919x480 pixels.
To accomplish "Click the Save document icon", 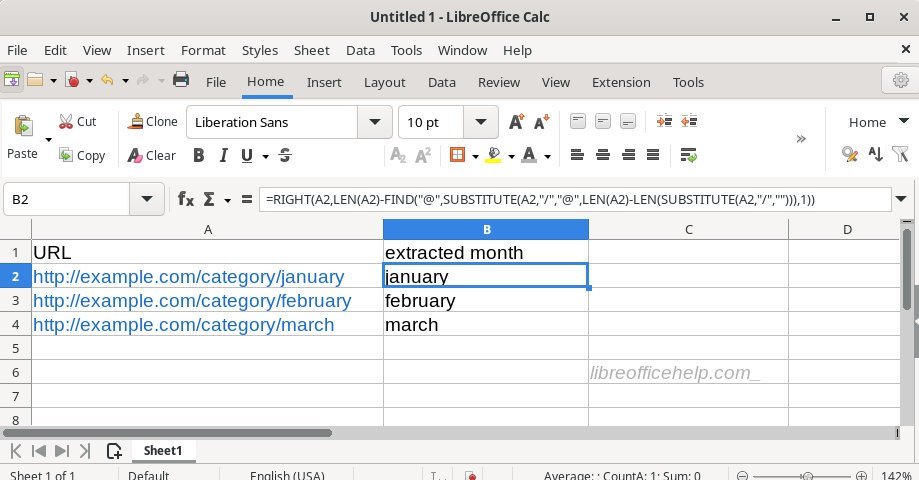I will point(73,80).
